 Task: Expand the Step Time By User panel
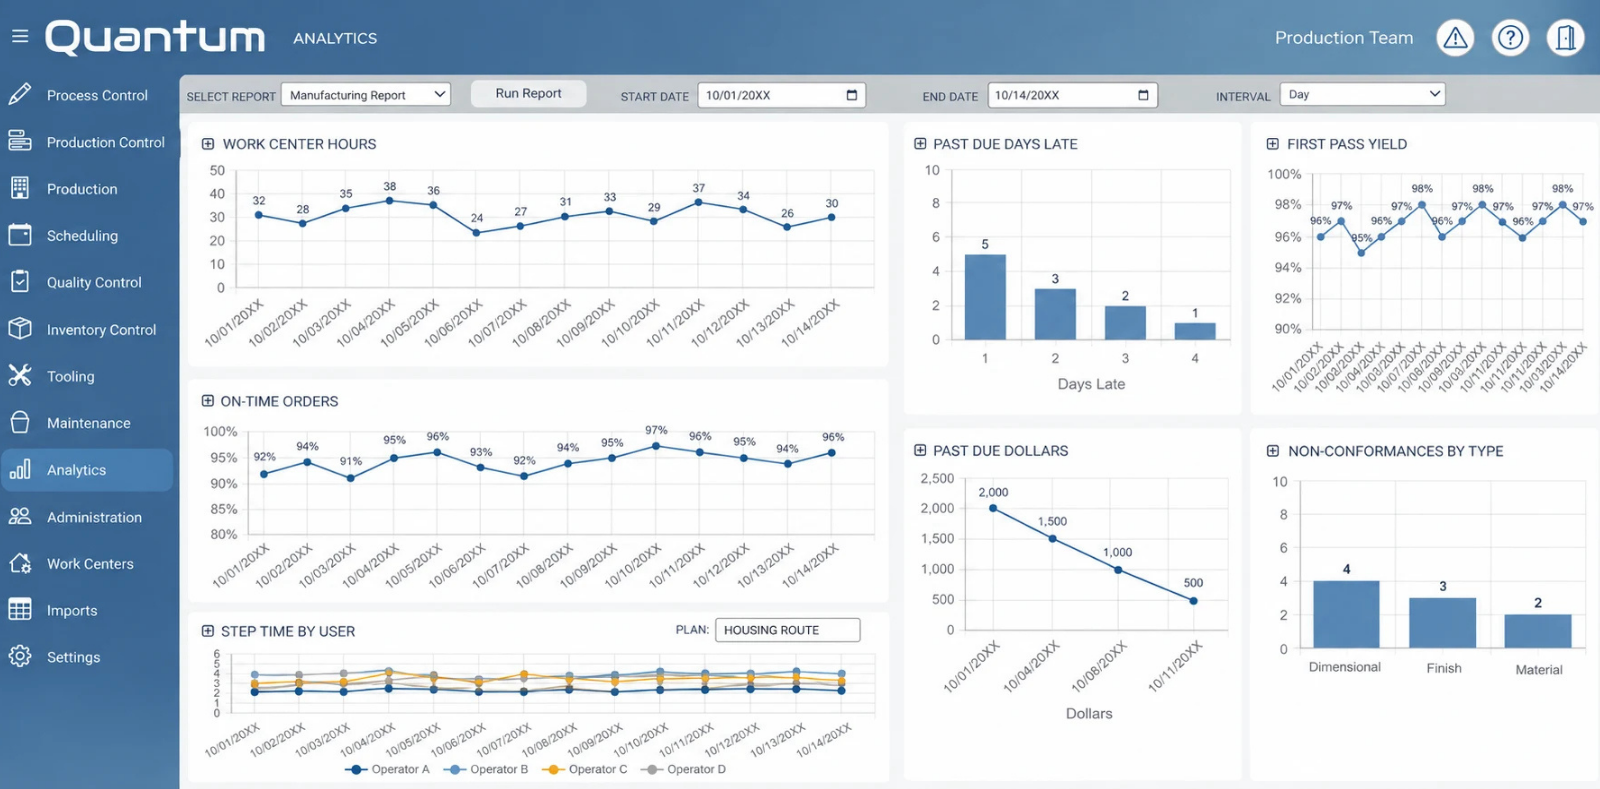click(208, 631)
